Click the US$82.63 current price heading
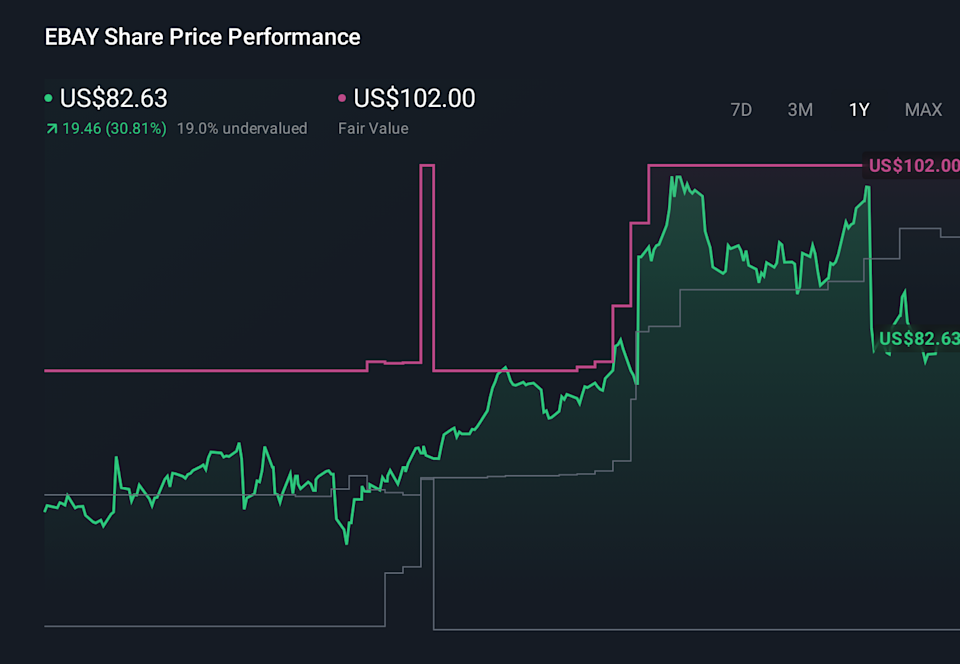This screenshot has height=664, width=960. (x=113, y=99)
